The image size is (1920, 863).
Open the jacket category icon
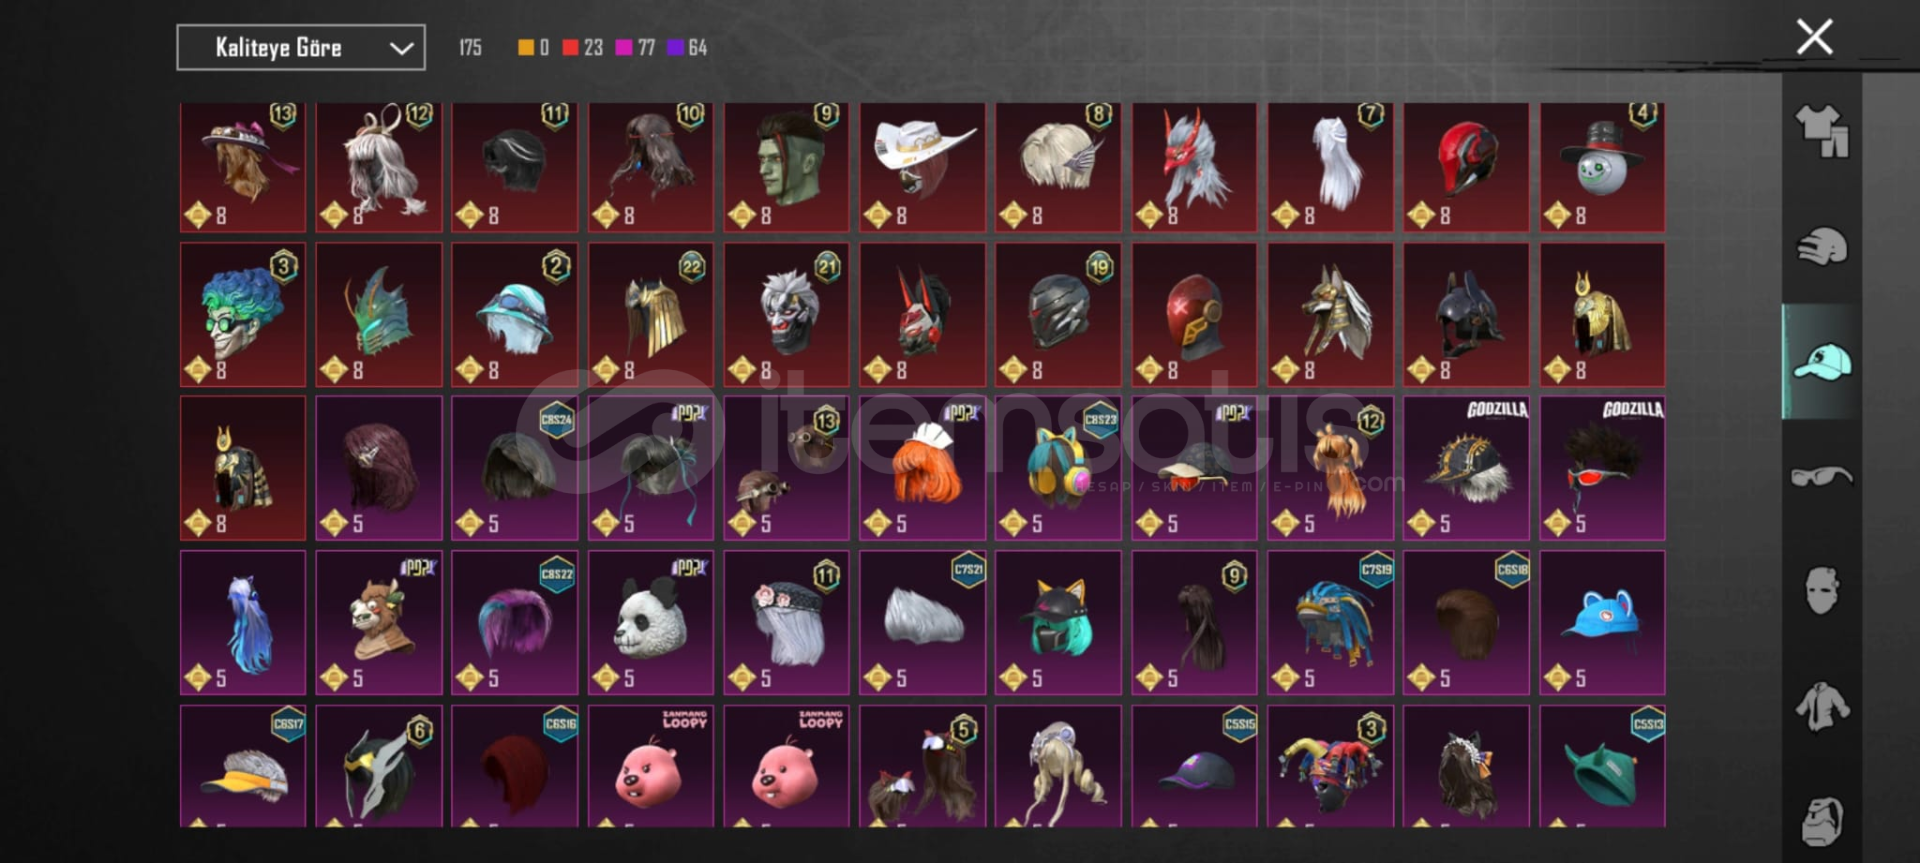[x=1822, y=706]
